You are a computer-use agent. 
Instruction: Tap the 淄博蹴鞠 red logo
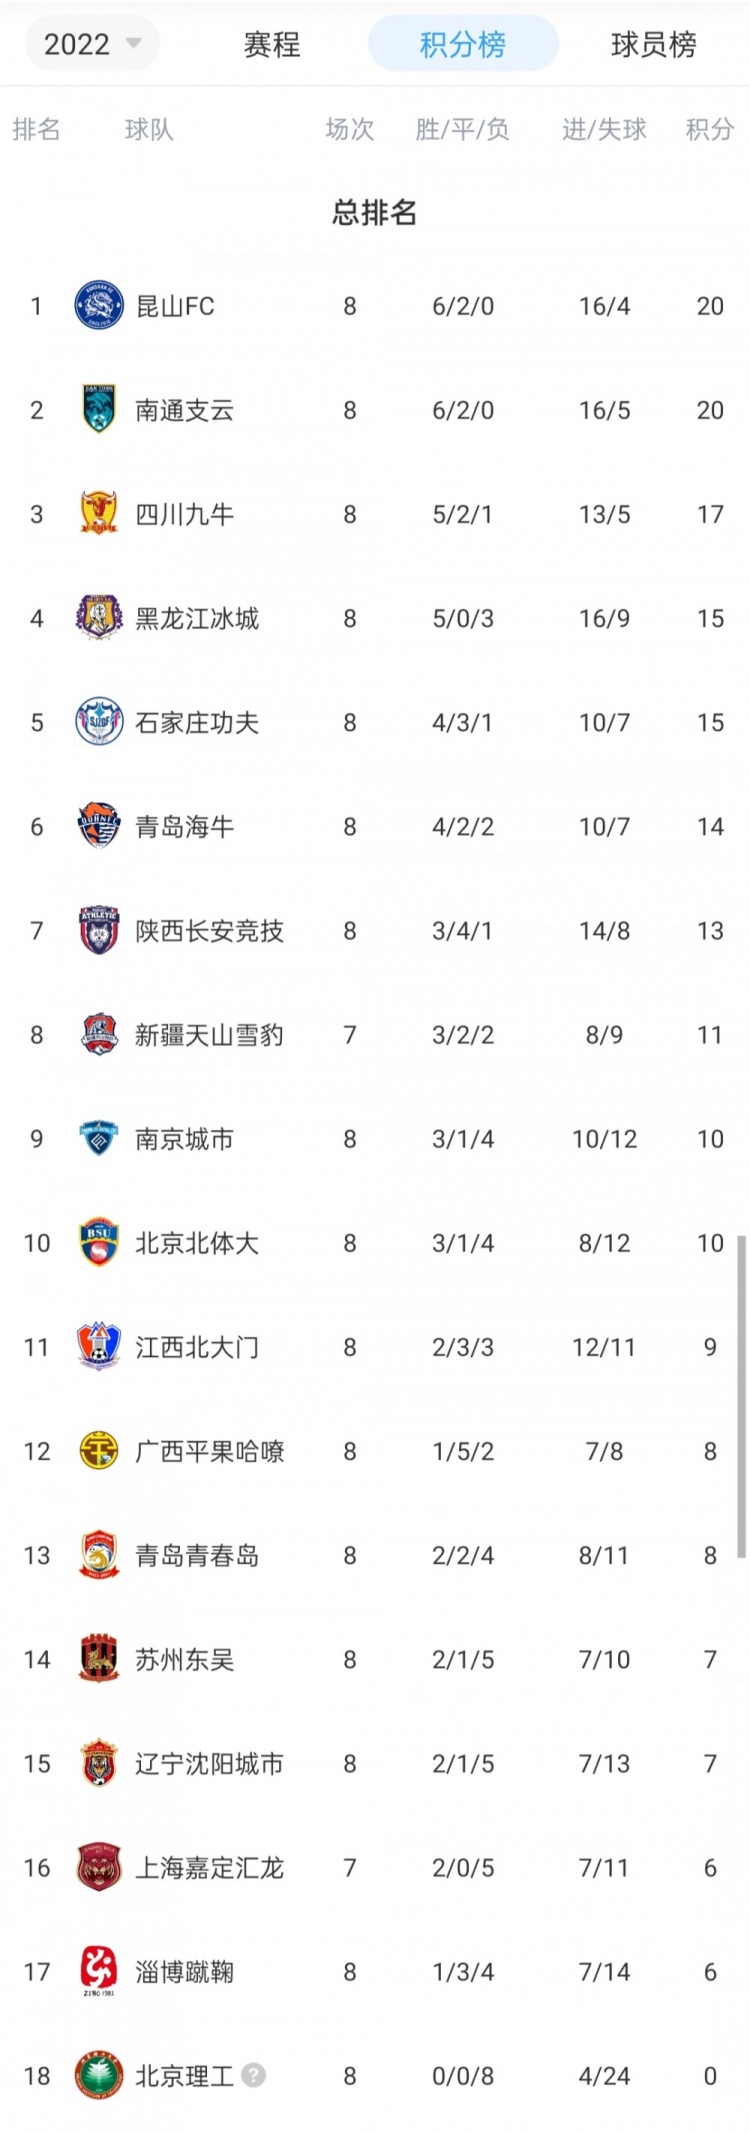(x=99, y=1971)
